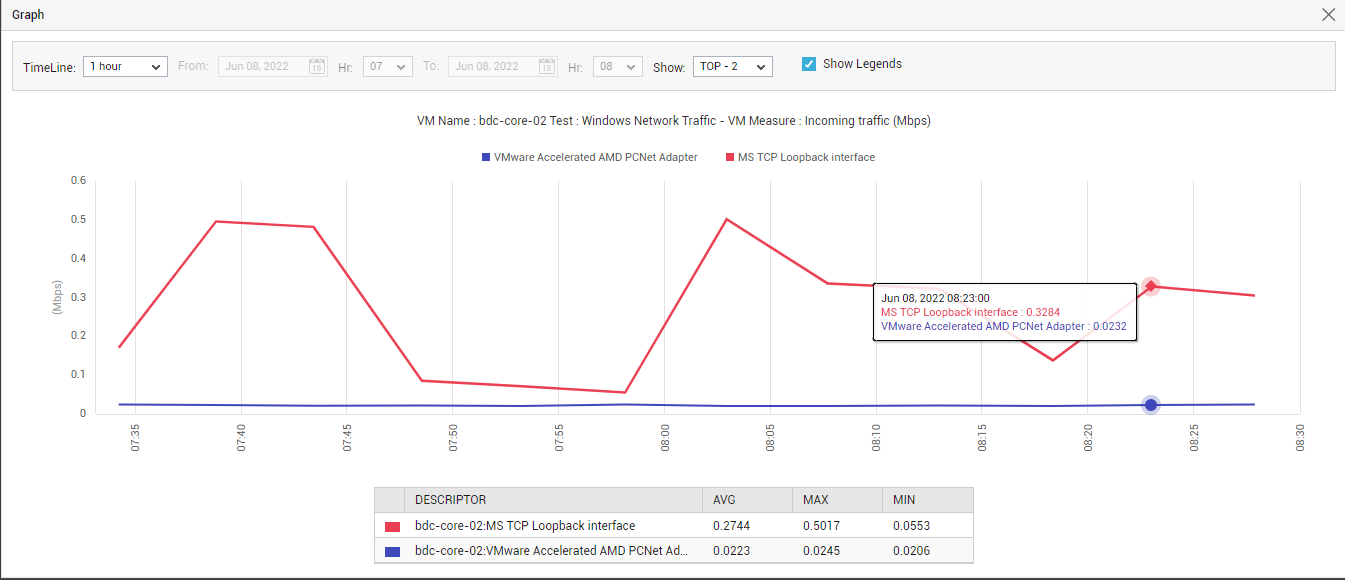Click the MAX value 0.5017
The width and height of the screenshot is (1345, 580).
coord(820,526)
